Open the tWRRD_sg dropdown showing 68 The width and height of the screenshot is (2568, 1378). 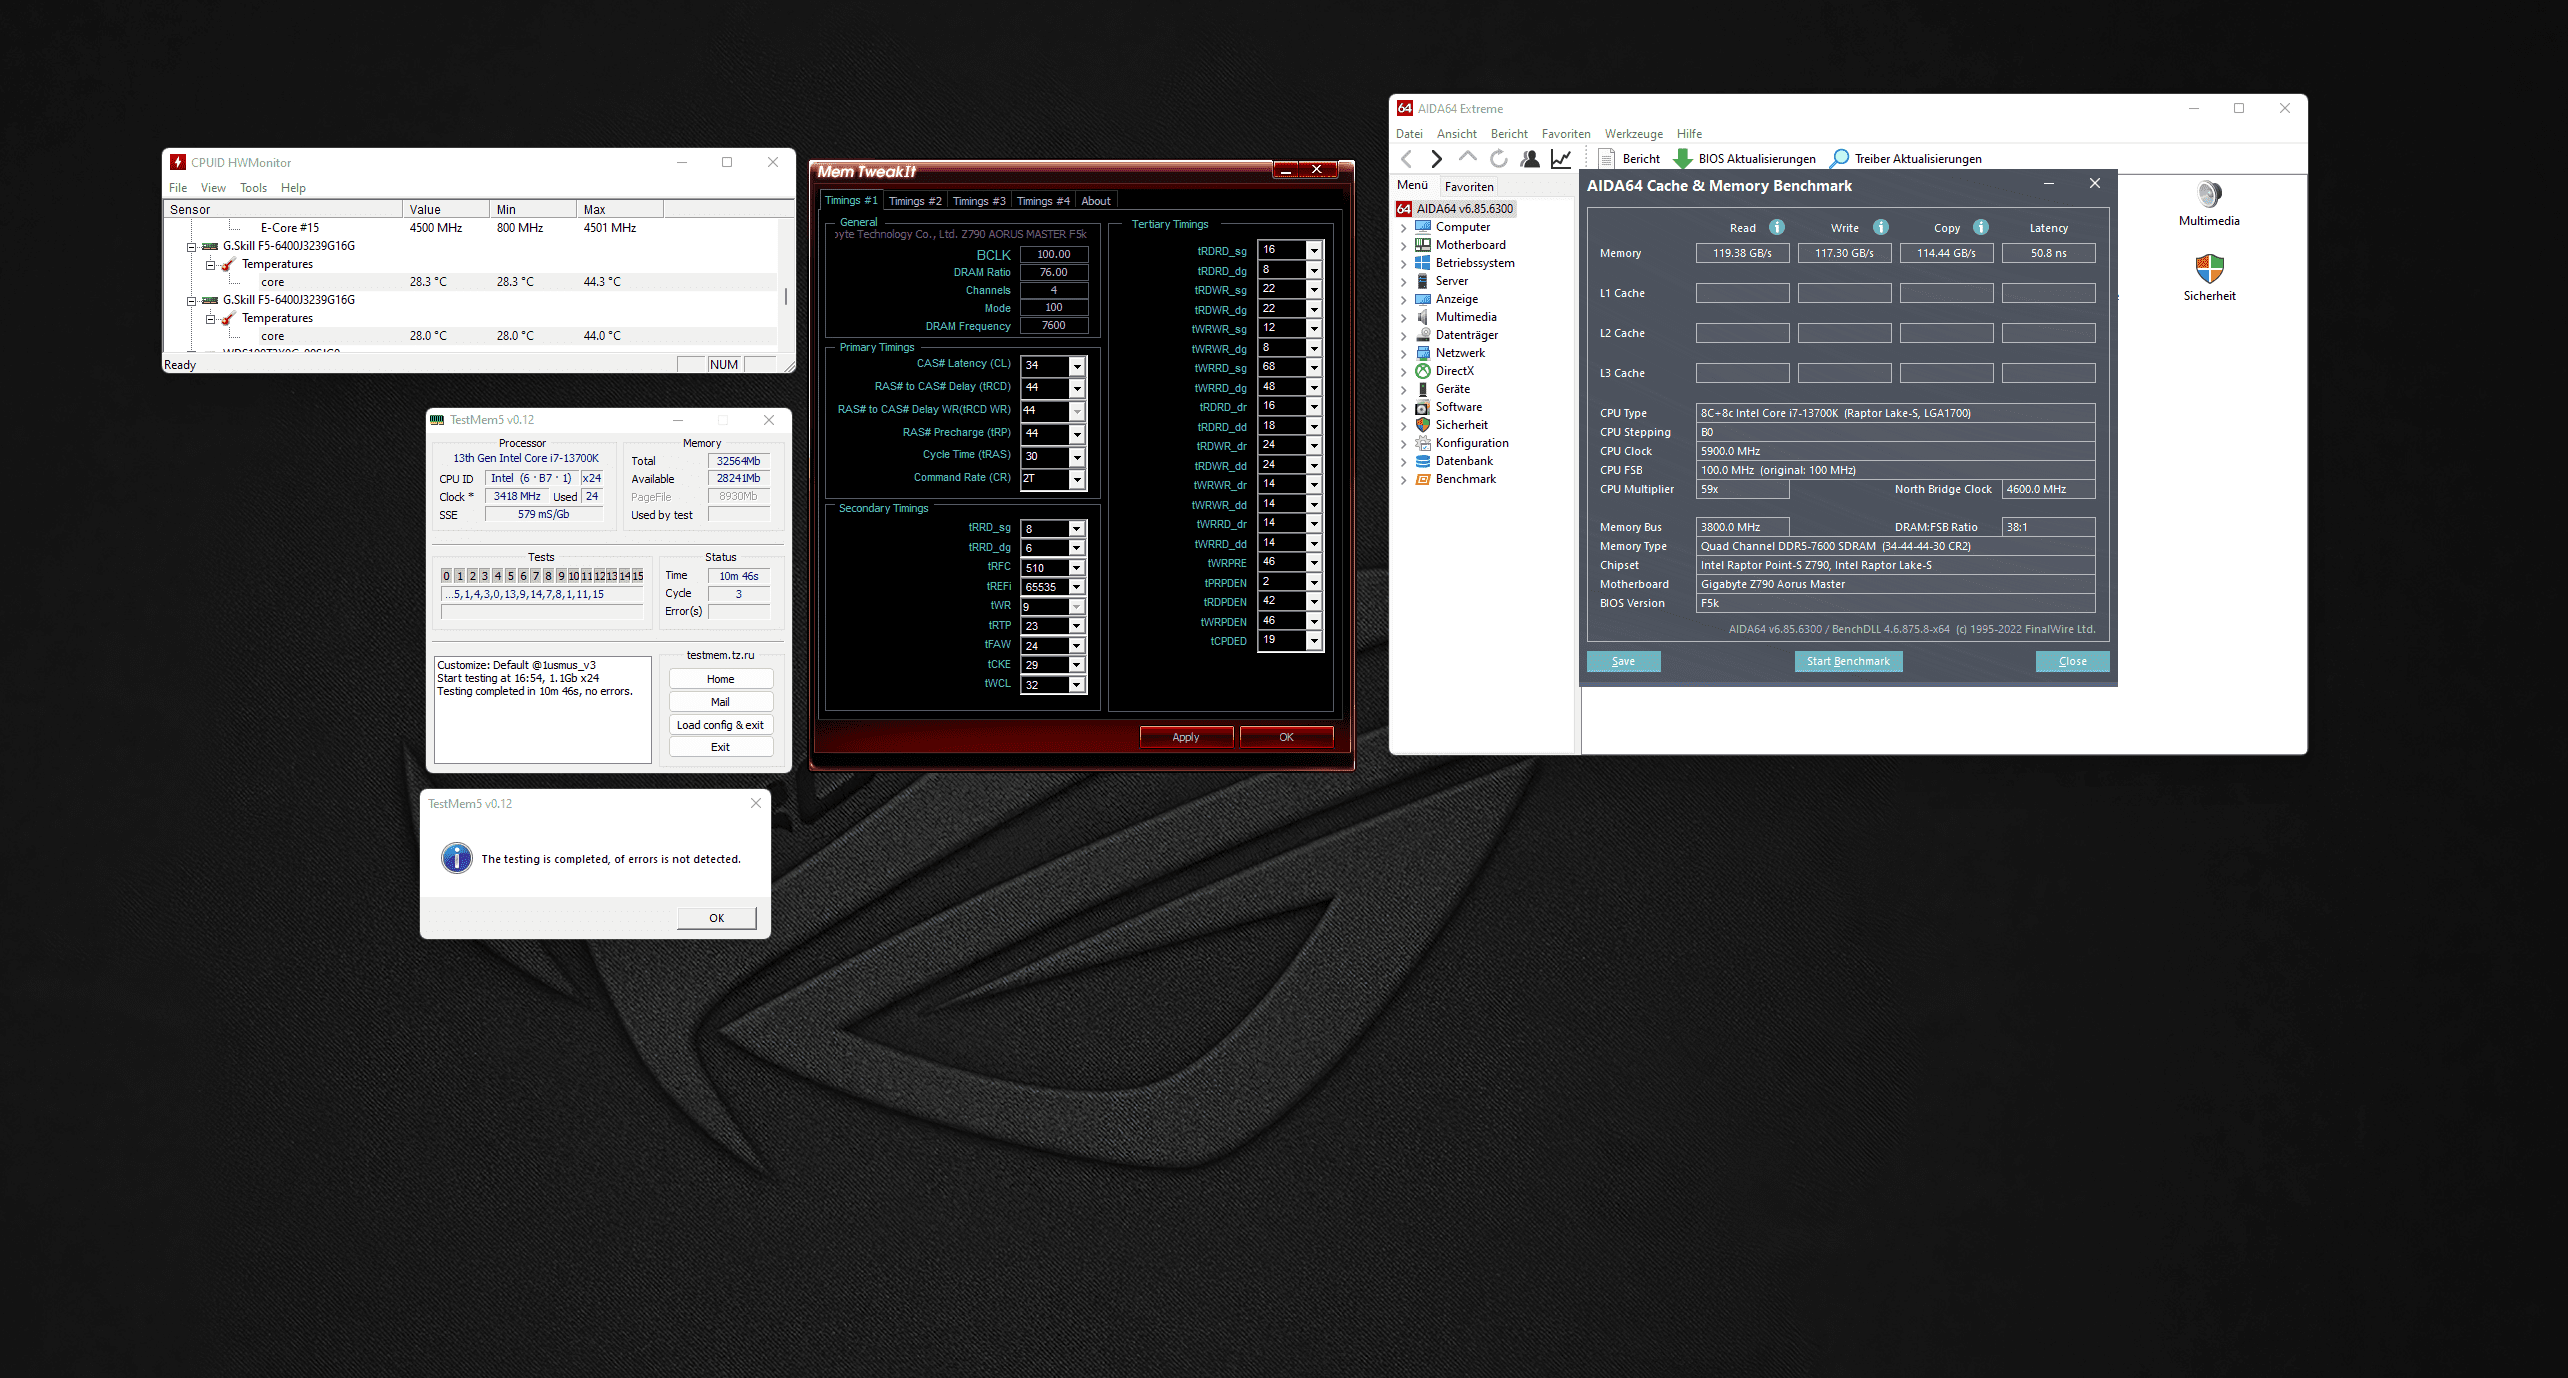coord(1314,368)
